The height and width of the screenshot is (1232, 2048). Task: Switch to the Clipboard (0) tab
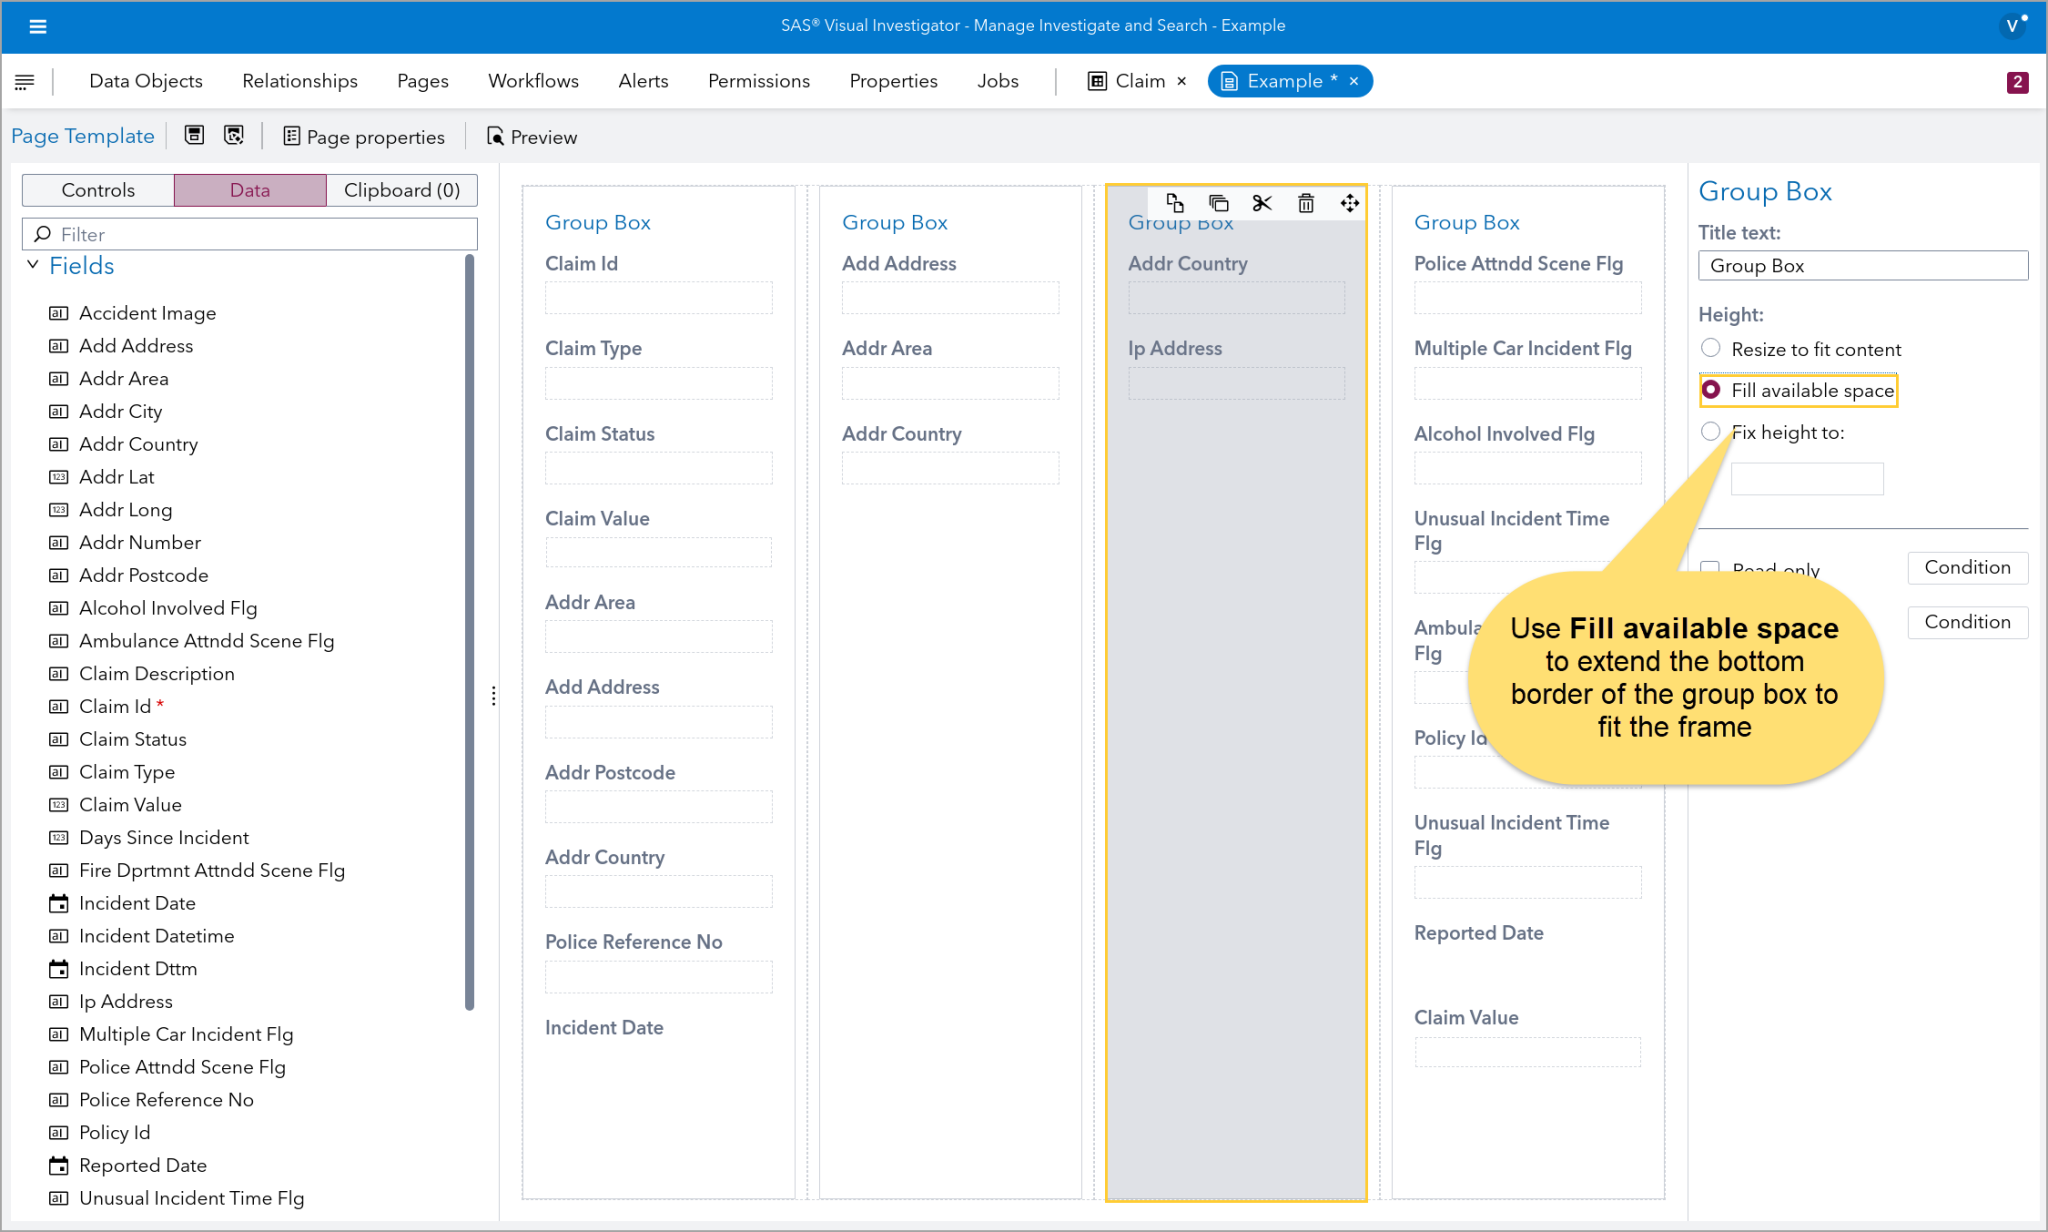(401, 190)
